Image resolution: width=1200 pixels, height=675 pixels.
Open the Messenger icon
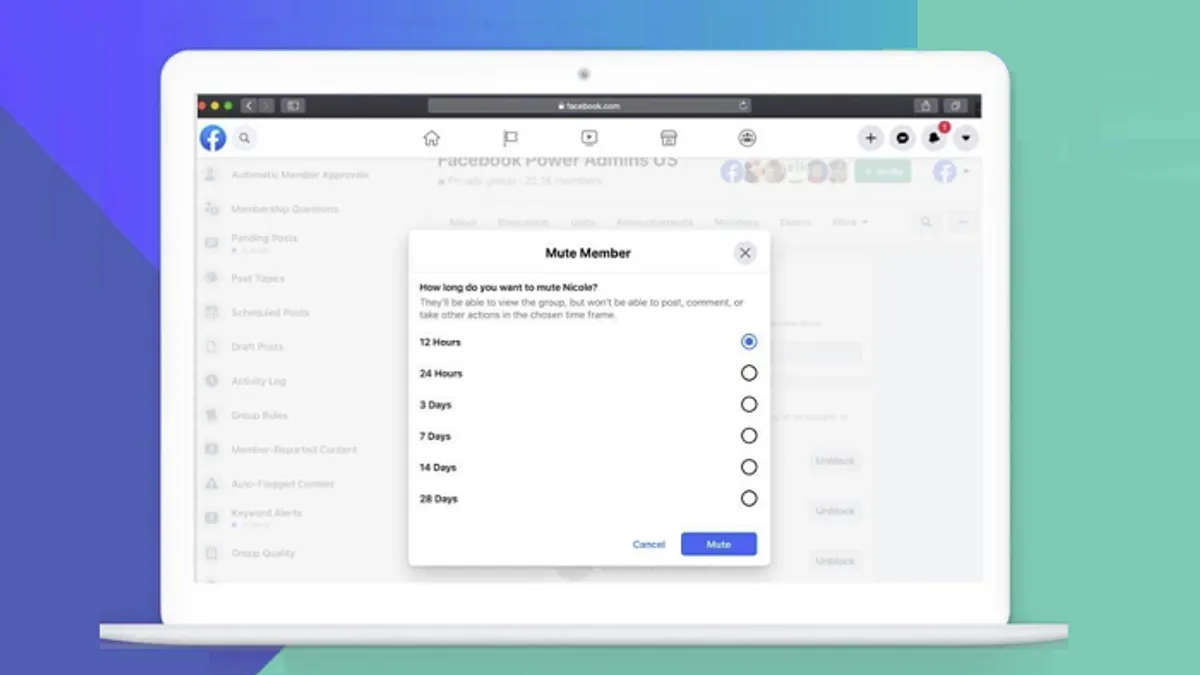point(903,138)
